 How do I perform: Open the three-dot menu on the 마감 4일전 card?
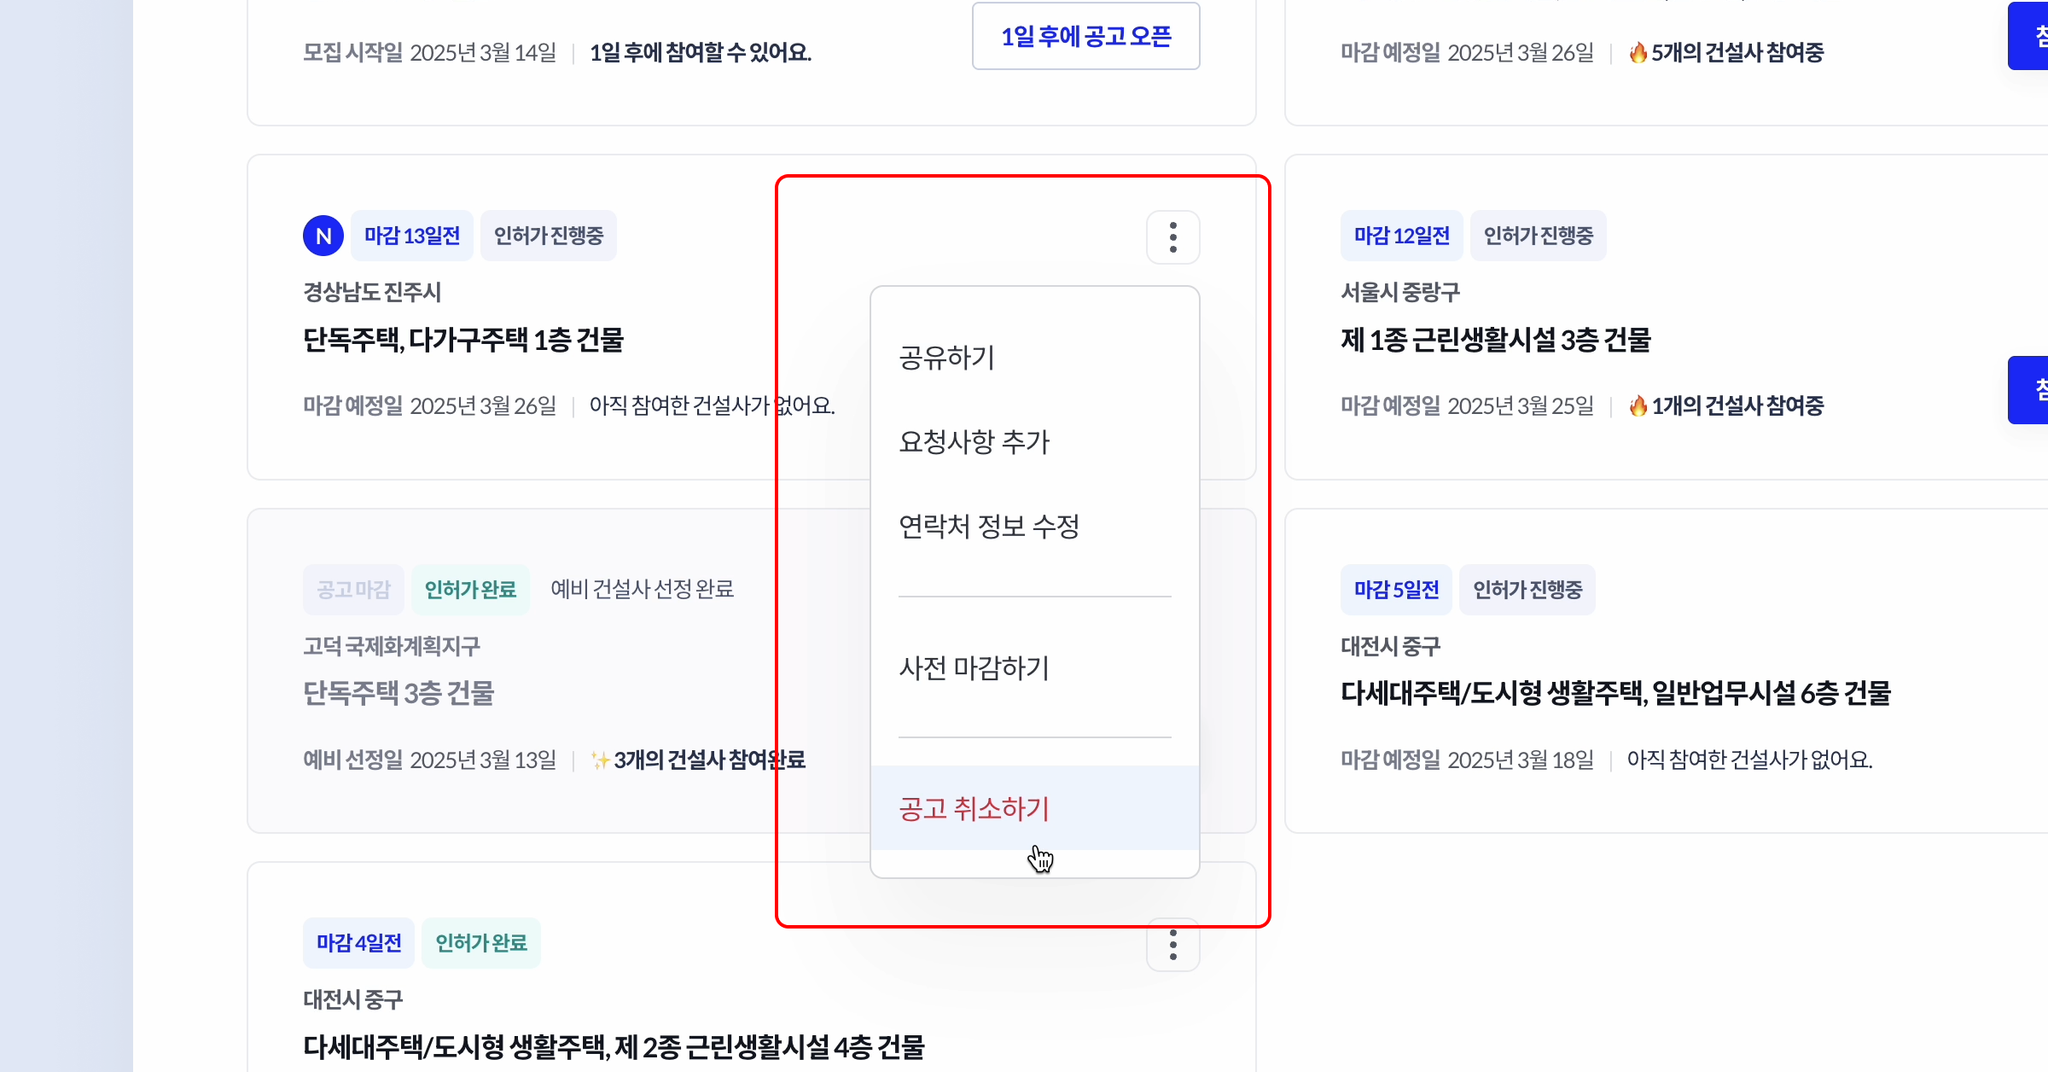tap(1173, 944)
